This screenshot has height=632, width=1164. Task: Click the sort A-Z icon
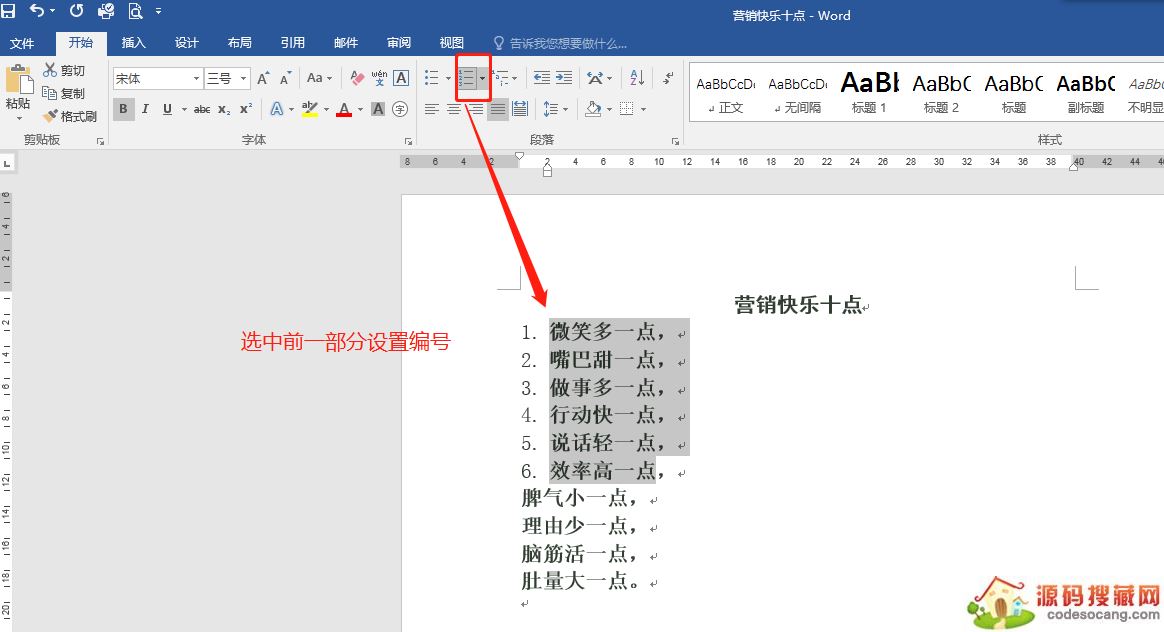tap(637, 78)
